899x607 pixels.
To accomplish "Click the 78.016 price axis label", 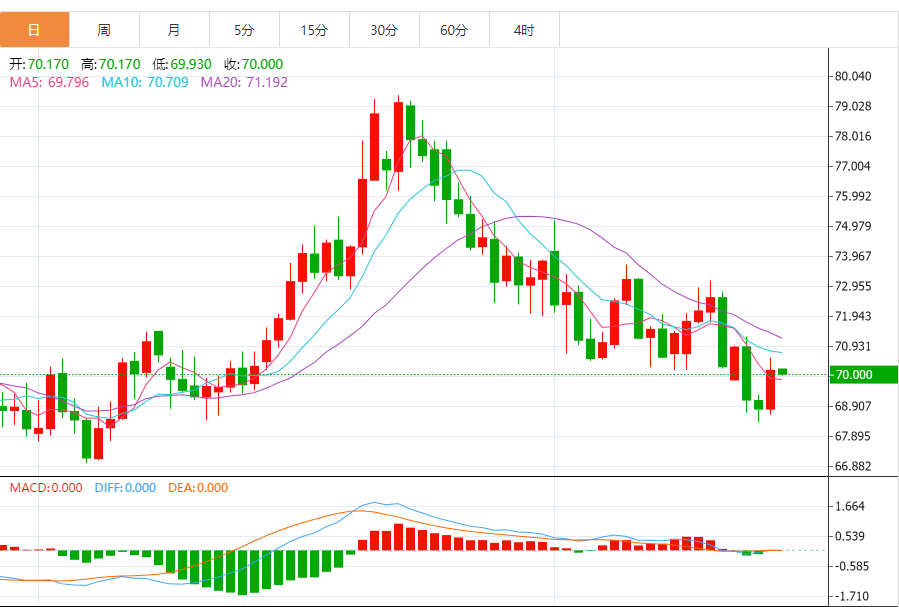I will [853, 136].
